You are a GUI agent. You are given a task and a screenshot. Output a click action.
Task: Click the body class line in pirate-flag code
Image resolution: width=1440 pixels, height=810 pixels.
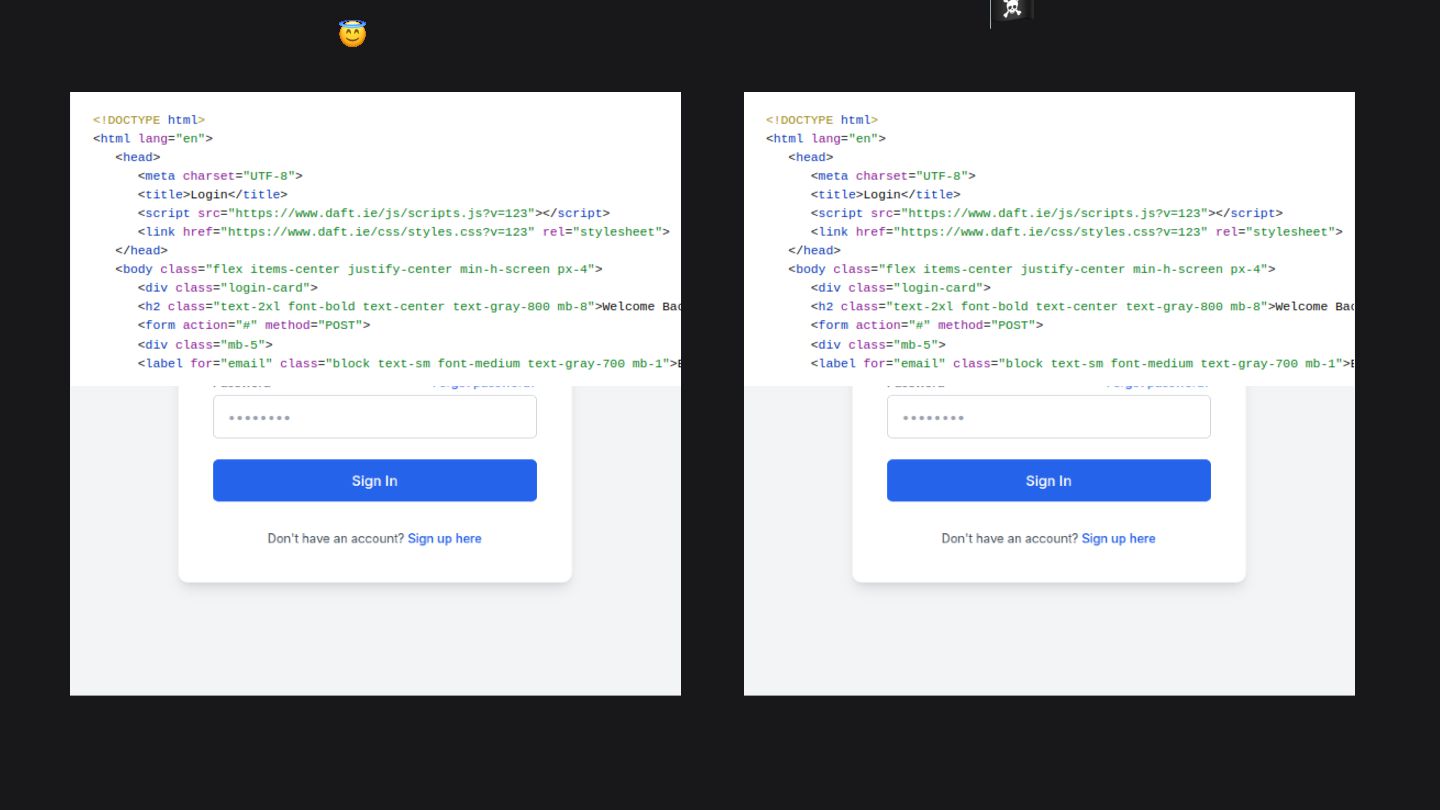click(x=1032, y=269)
